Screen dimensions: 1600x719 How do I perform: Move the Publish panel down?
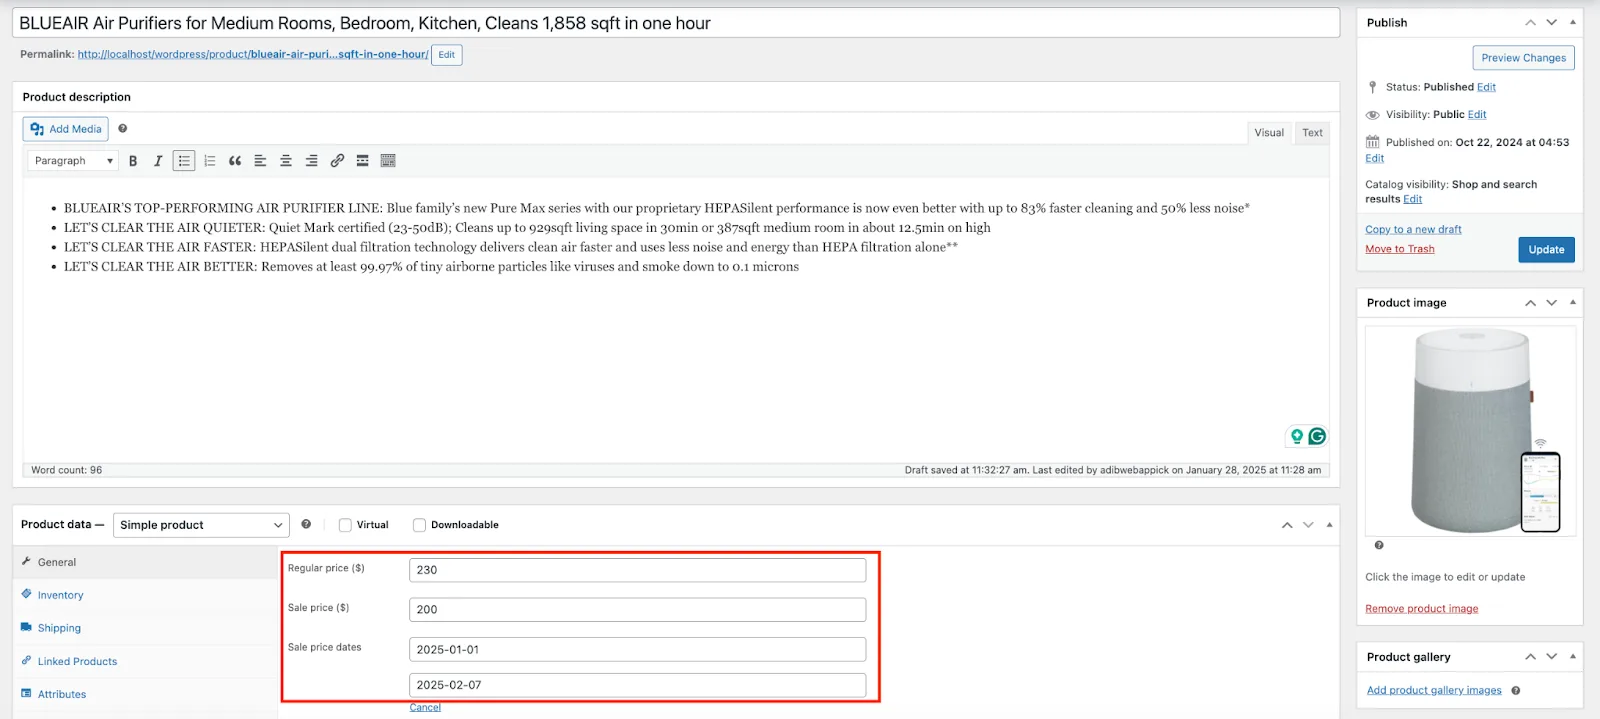[x=1551, y=22]
